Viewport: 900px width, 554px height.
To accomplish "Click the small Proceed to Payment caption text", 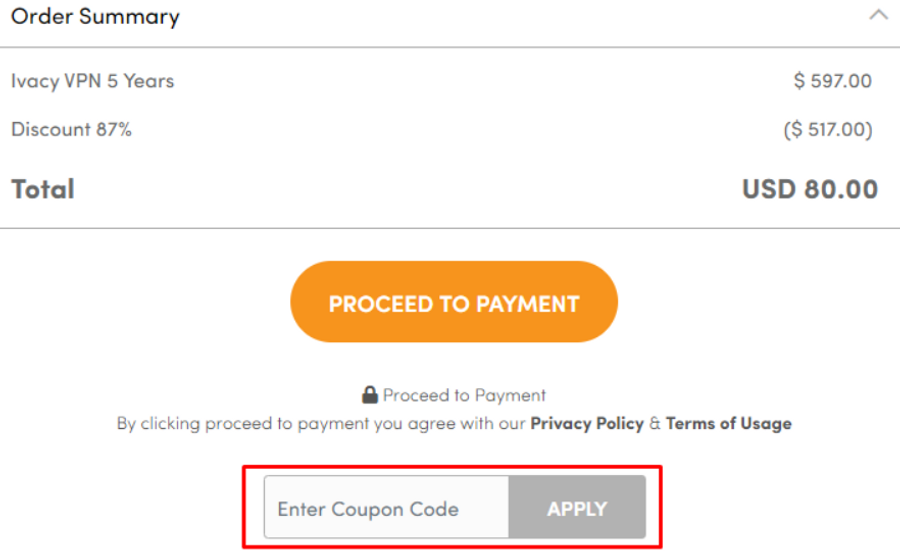I will [464, 395].
